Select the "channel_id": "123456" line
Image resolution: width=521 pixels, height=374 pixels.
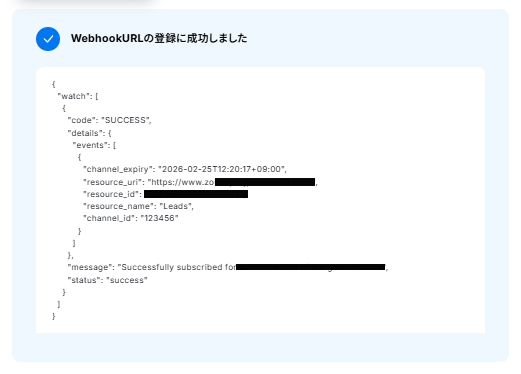(131, 218)
